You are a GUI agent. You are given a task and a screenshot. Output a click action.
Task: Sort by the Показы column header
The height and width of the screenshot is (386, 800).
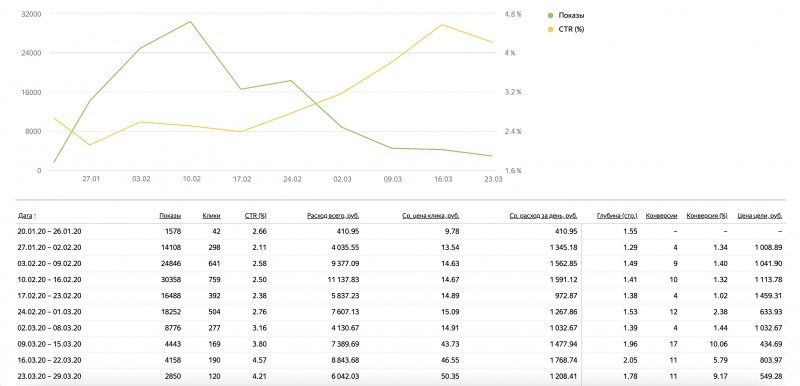pyautogui.click(x=170, y=216)
